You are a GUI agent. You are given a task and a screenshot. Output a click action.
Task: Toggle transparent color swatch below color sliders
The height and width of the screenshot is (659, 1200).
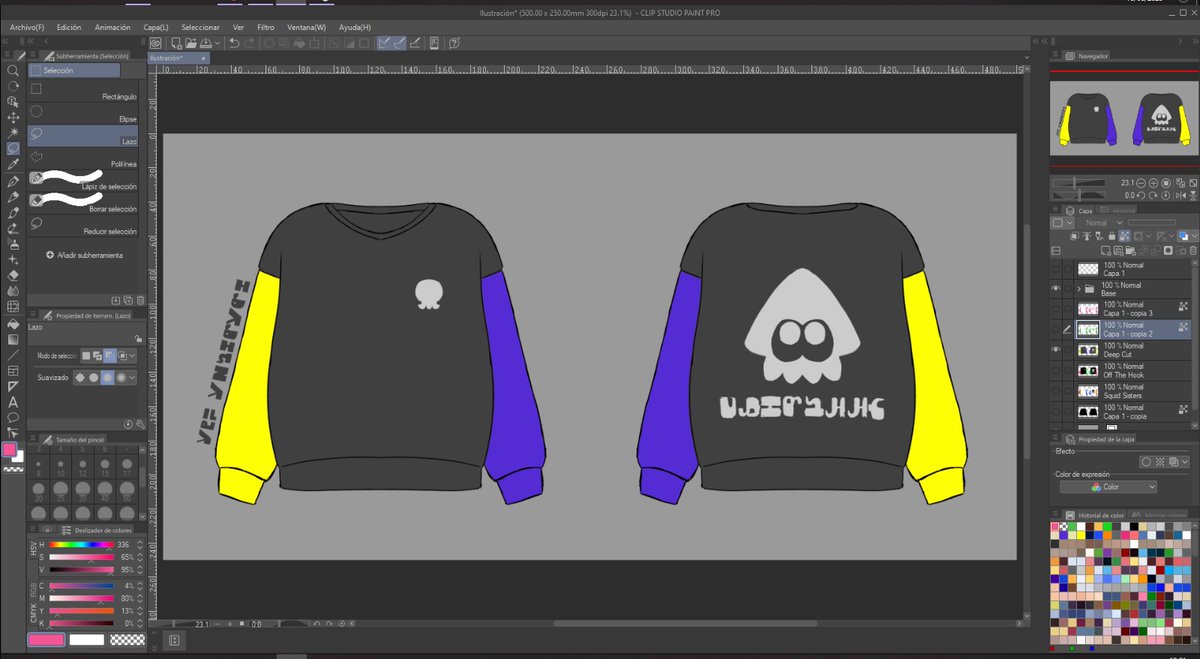[x=127, y=639]
